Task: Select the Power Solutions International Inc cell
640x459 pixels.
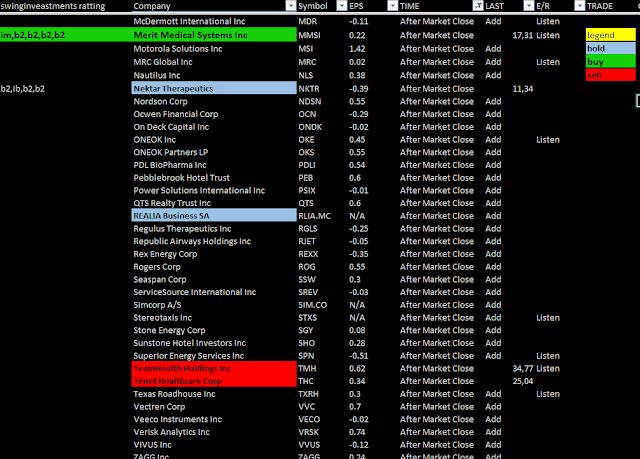Action: point(199,190)
